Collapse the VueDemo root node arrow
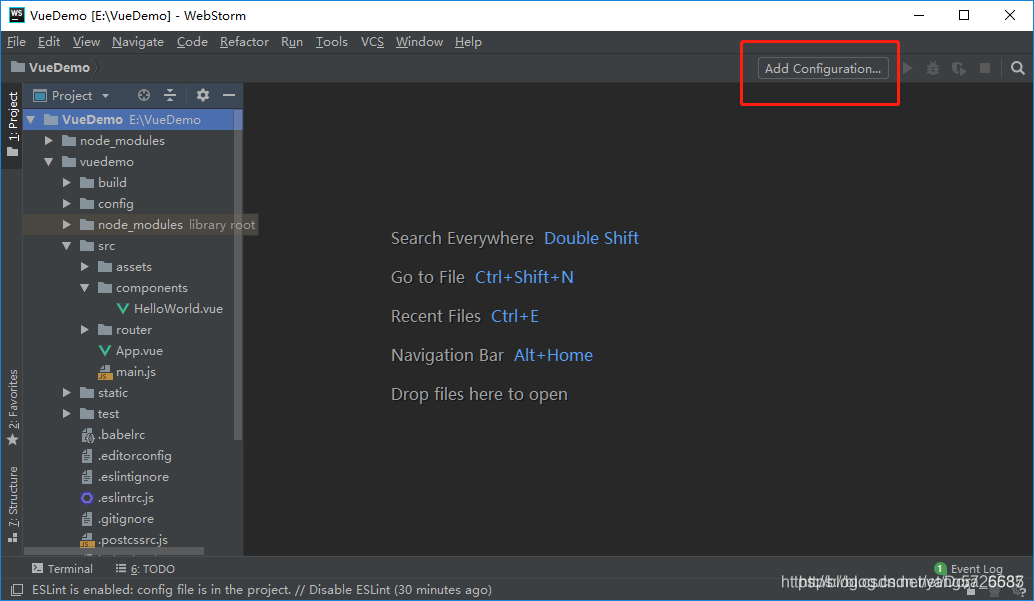 click(x=31, y=119)
